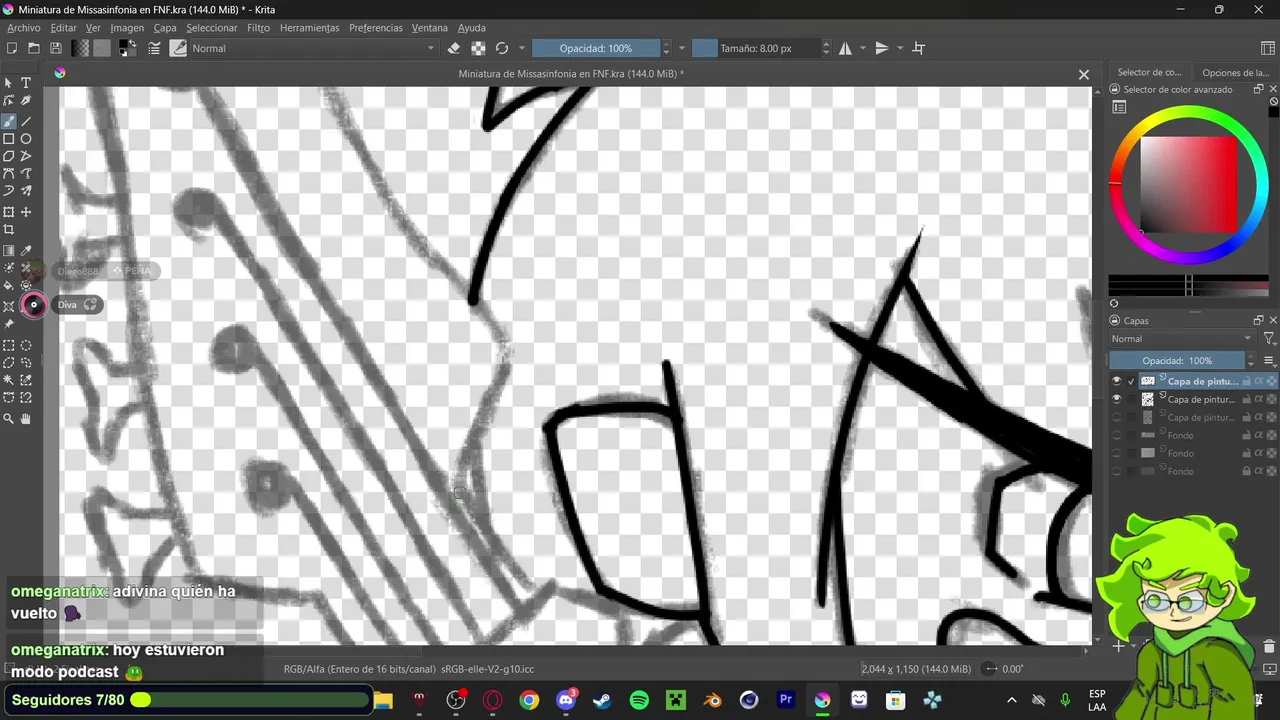Expand dropdown arrow beside vertical mirror
The image size is (1280, 720).
pyautogui.click(x=900, y=48)
